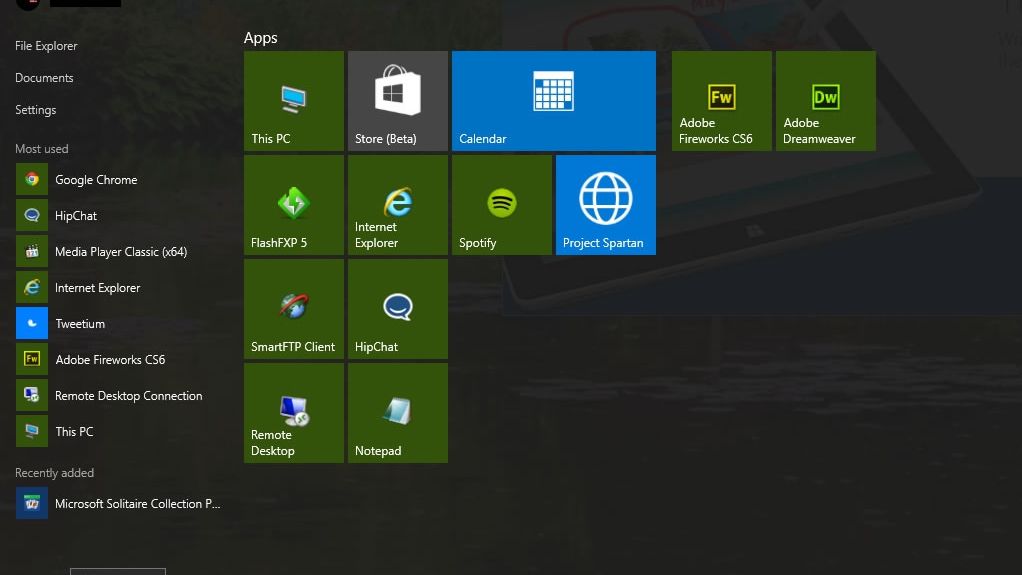
Task: Click This PC icon in Most used
Action: click(x=32, y=431)
